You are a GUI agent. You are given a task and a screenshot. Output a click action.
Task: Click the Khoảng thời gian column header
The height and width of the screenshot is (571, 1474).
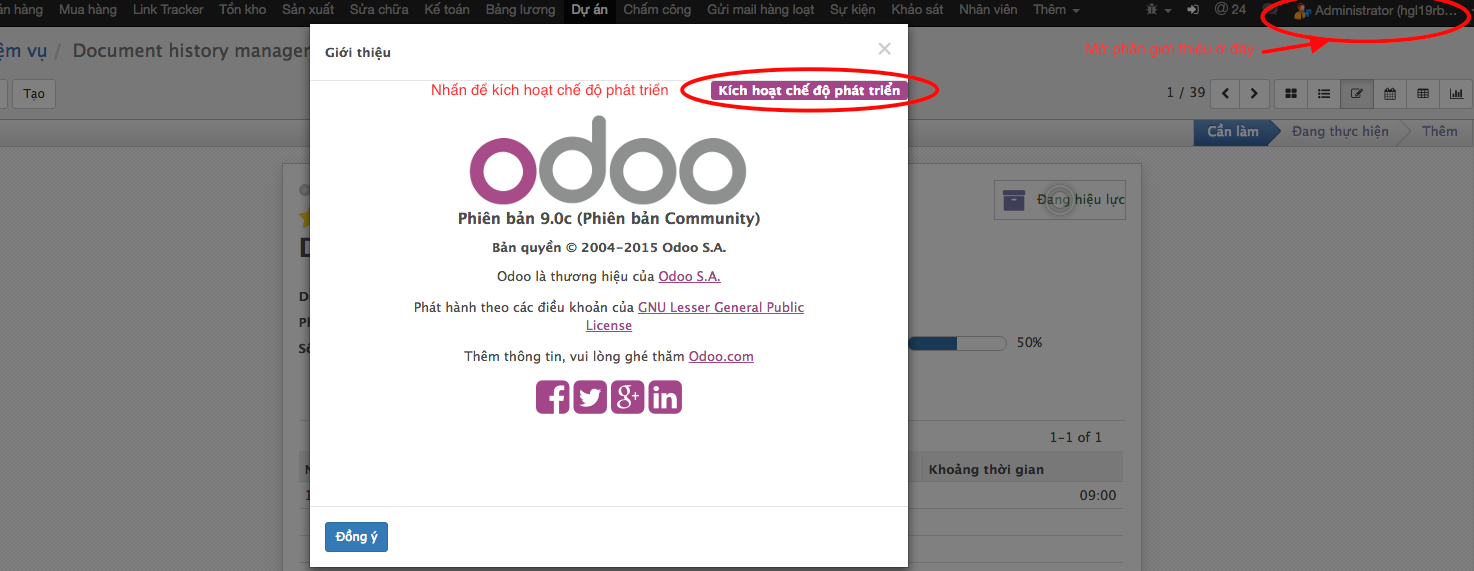pyautogui.click(x=986, y=469)
